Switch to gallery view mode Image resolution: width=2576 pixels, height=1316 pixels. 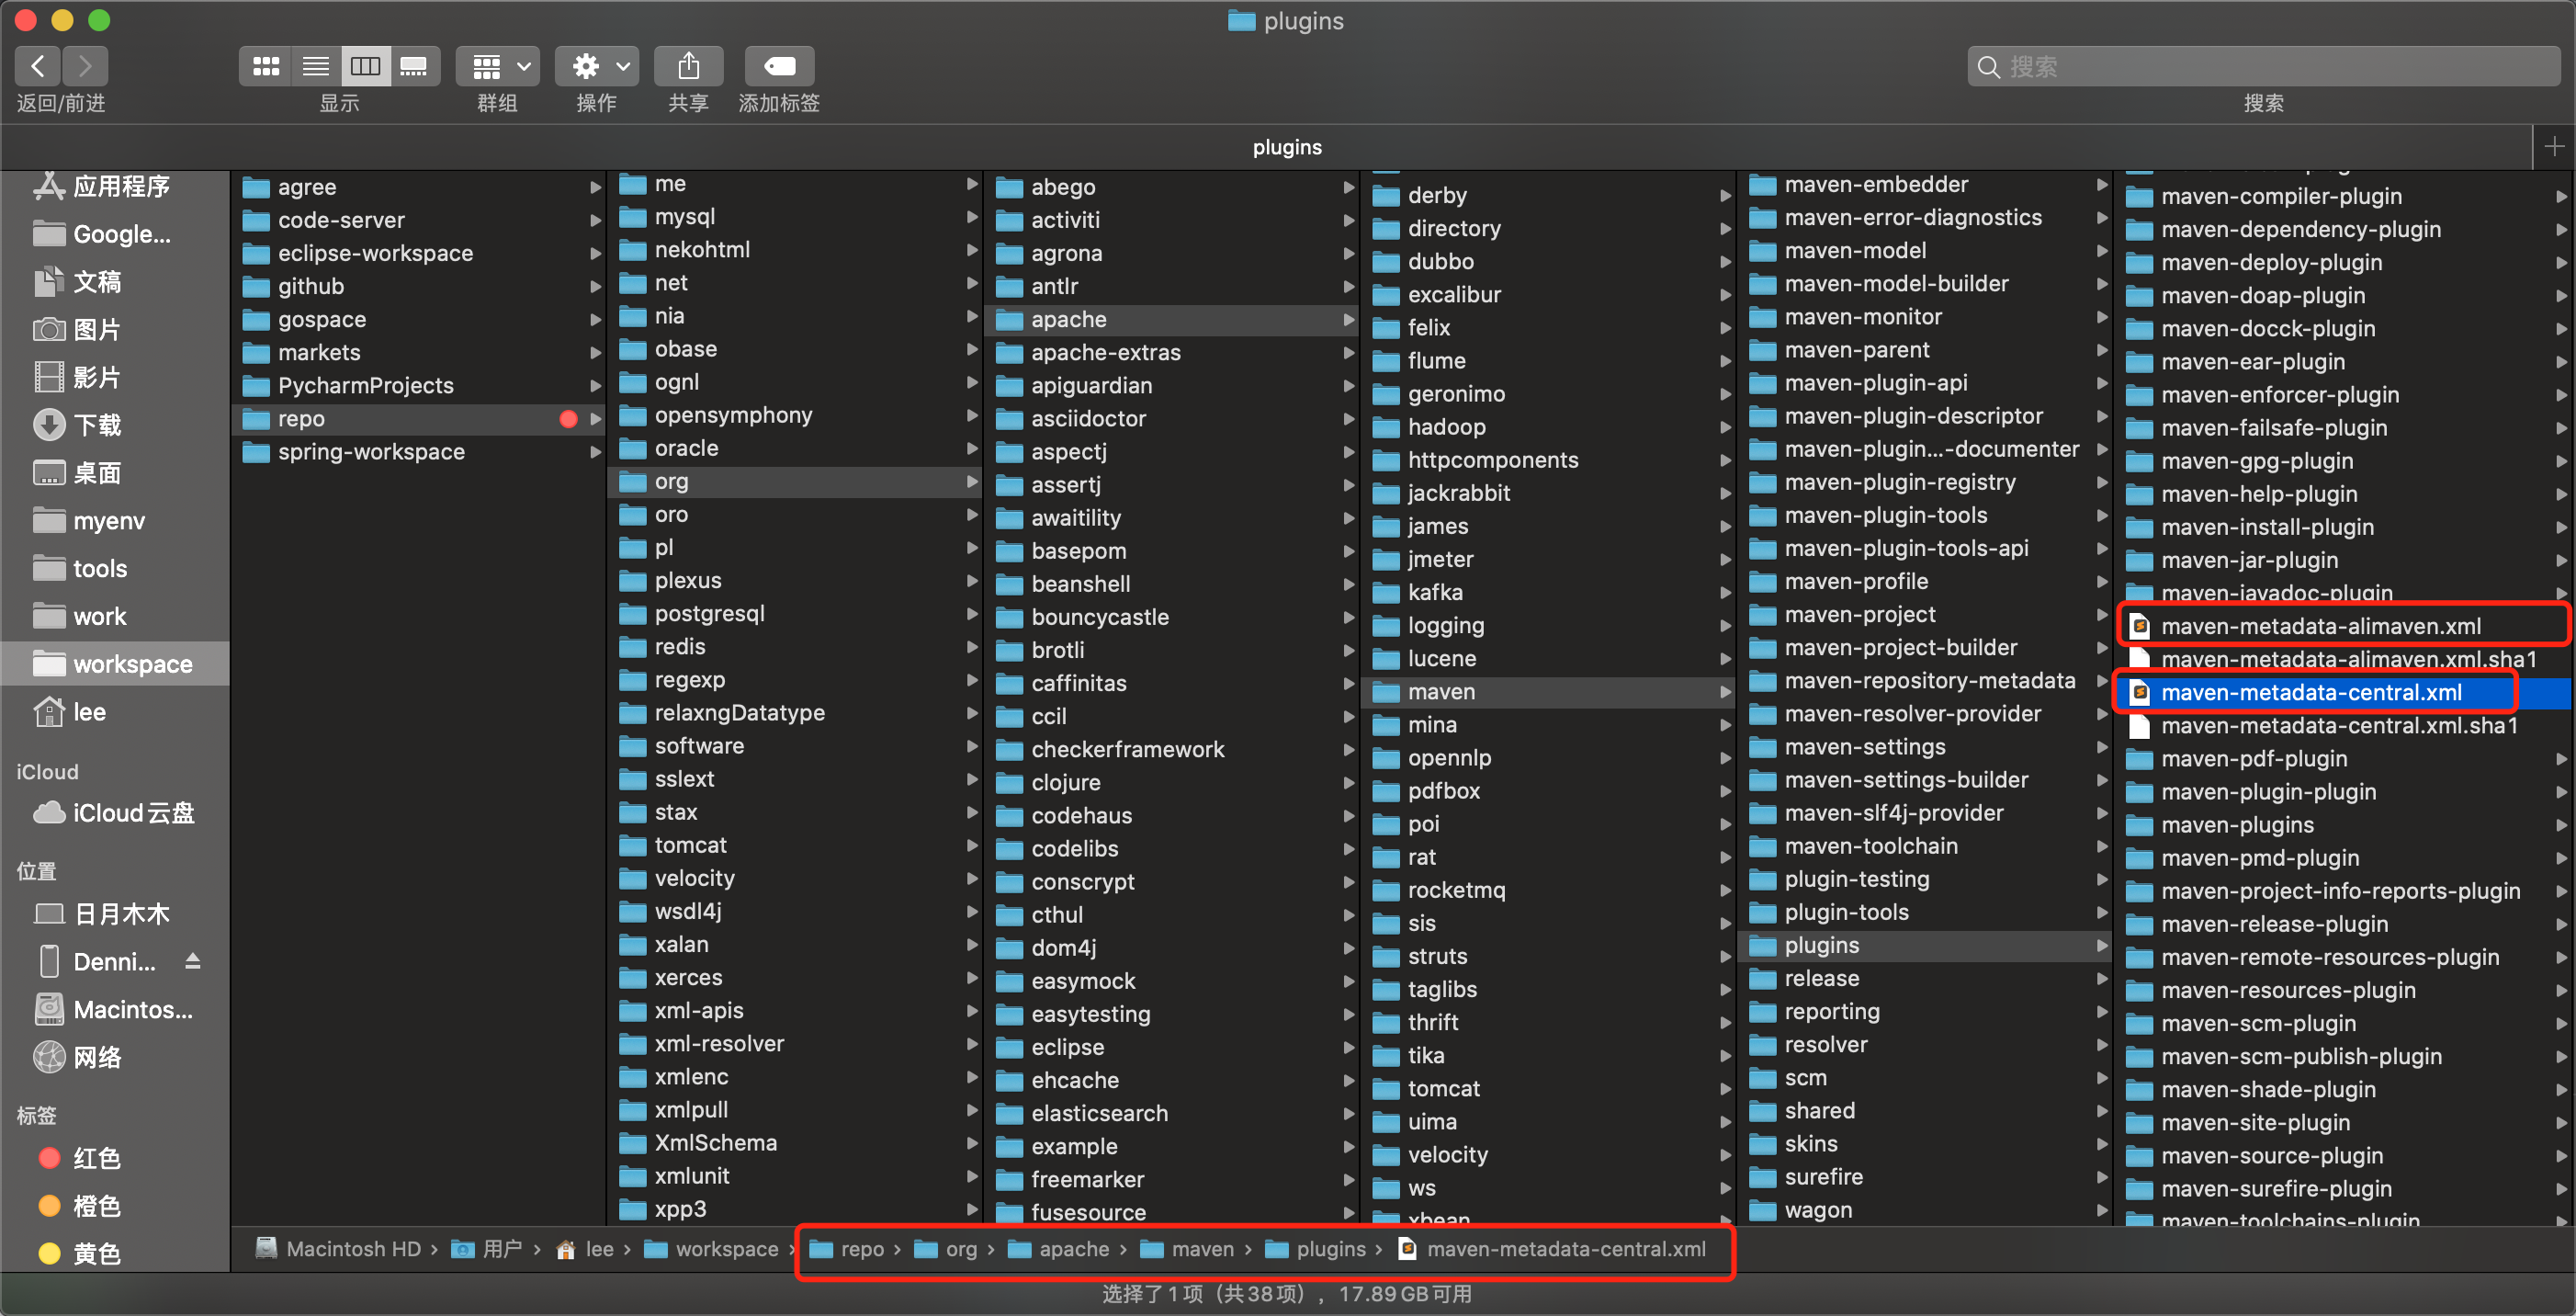tap(414, 67)
